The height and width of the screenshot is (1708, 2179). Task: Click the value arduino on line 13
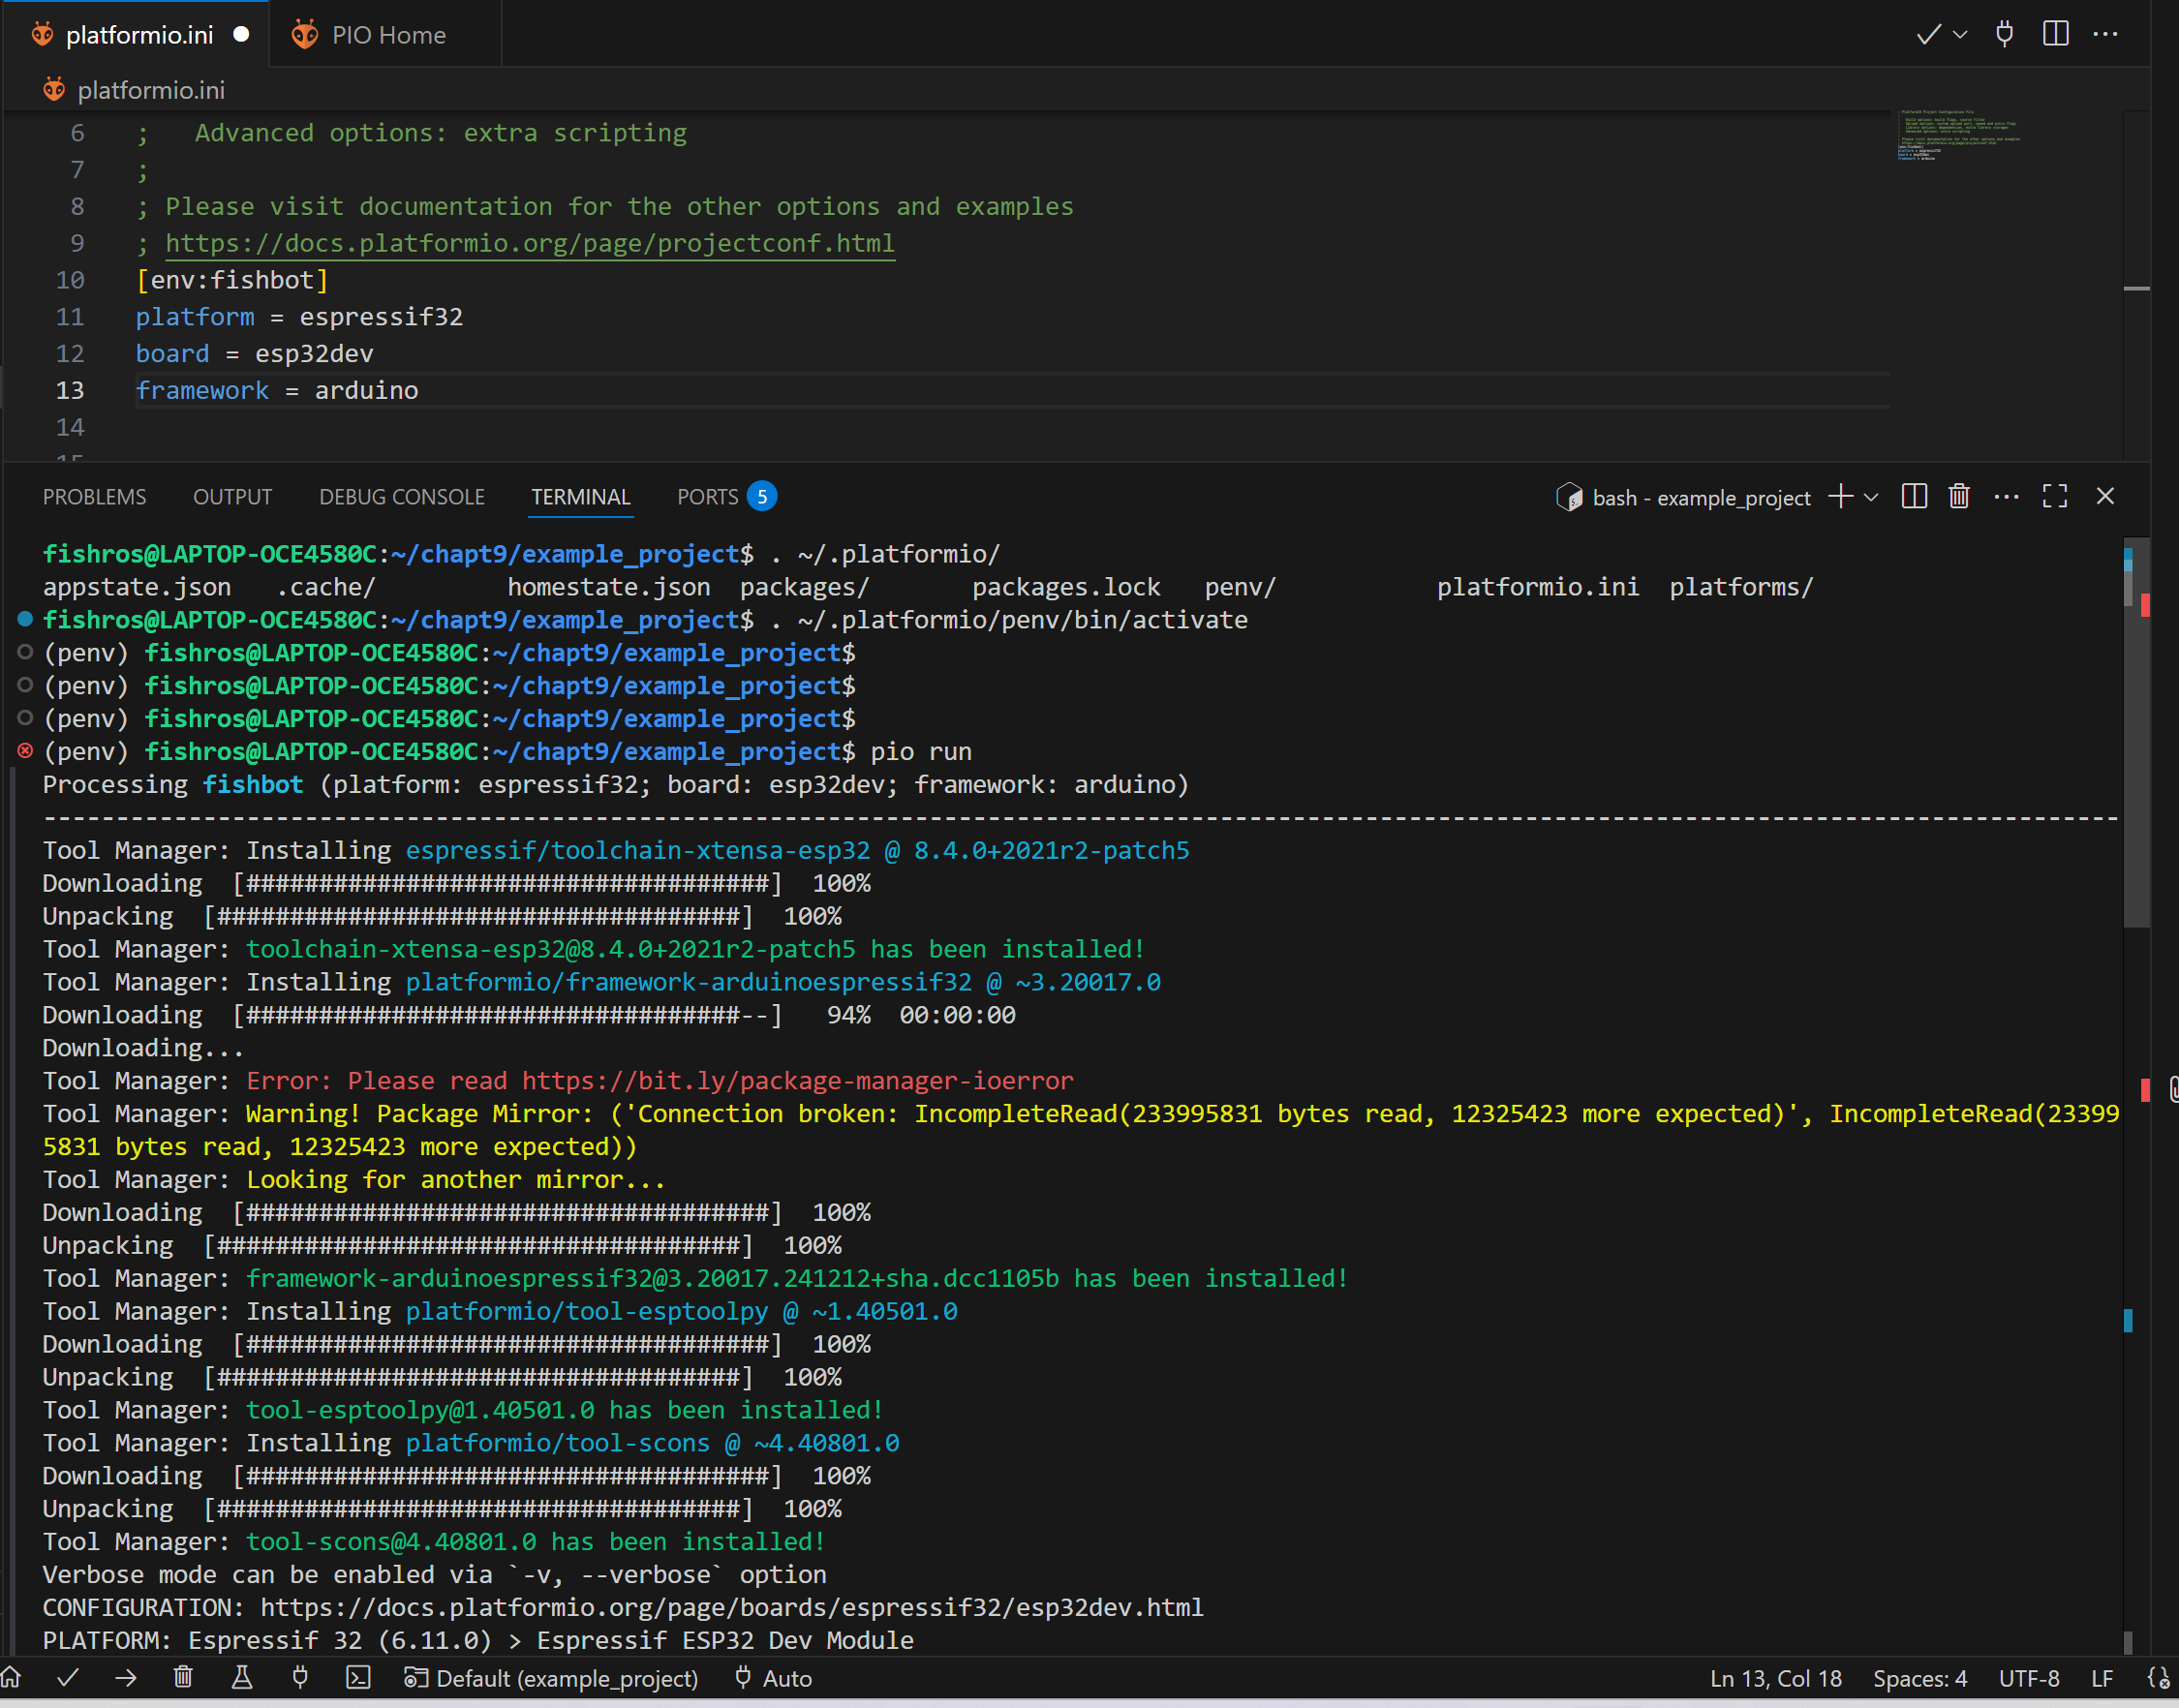tap(366, 391)
